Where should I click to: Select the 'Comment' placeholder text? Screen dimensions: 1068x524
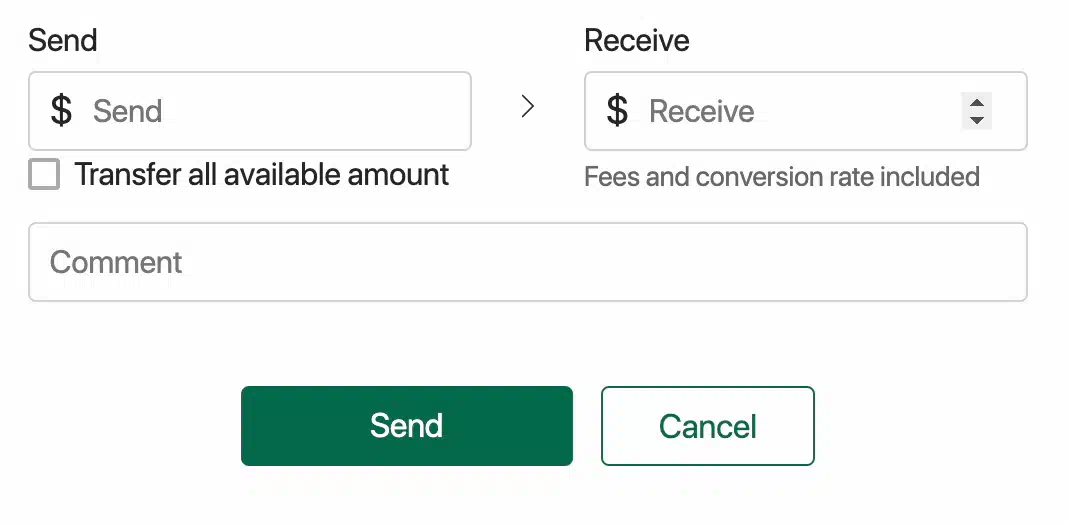(x=116, y=262)
